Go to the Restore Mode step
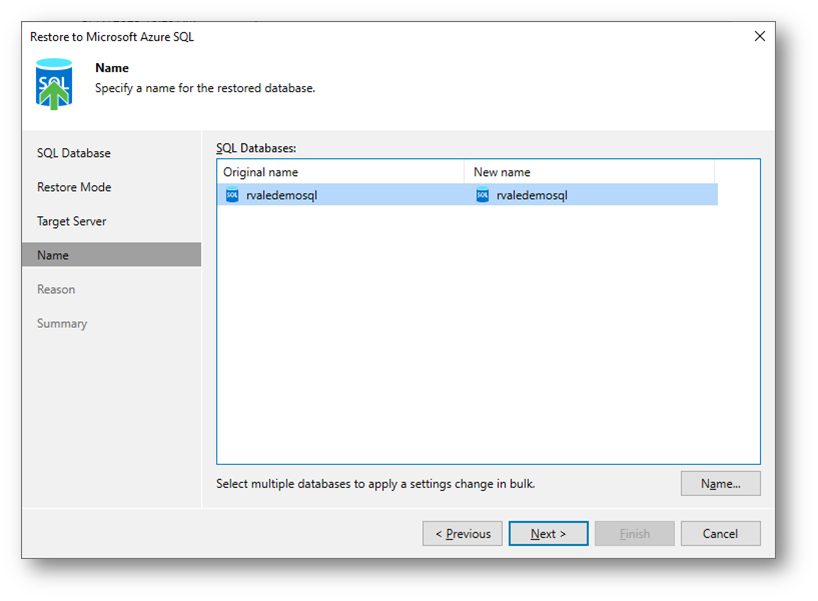The width and height of the screenshot is (818, 601). pos(74,187)
